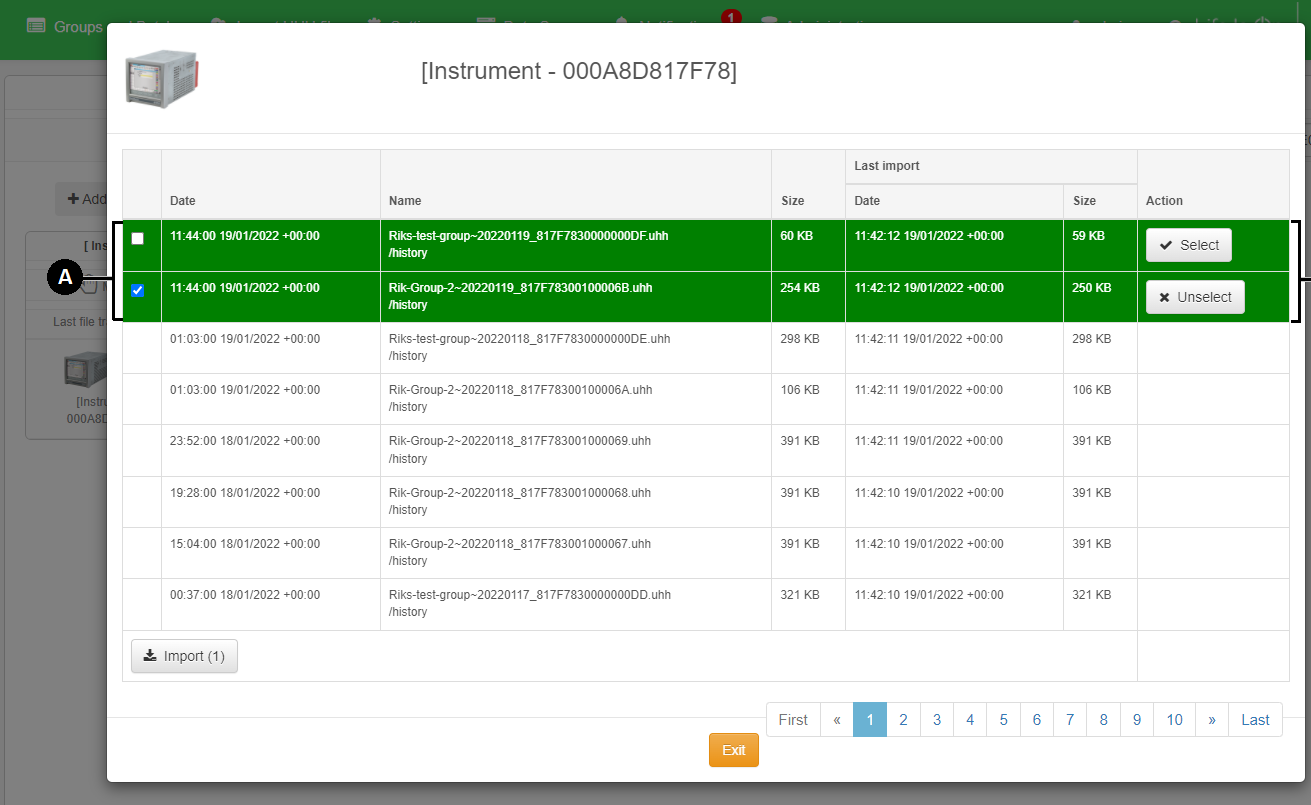The image size is (1311, 805).
Task: Click the instrument image in the dialog header
Action: coord(161,78)
